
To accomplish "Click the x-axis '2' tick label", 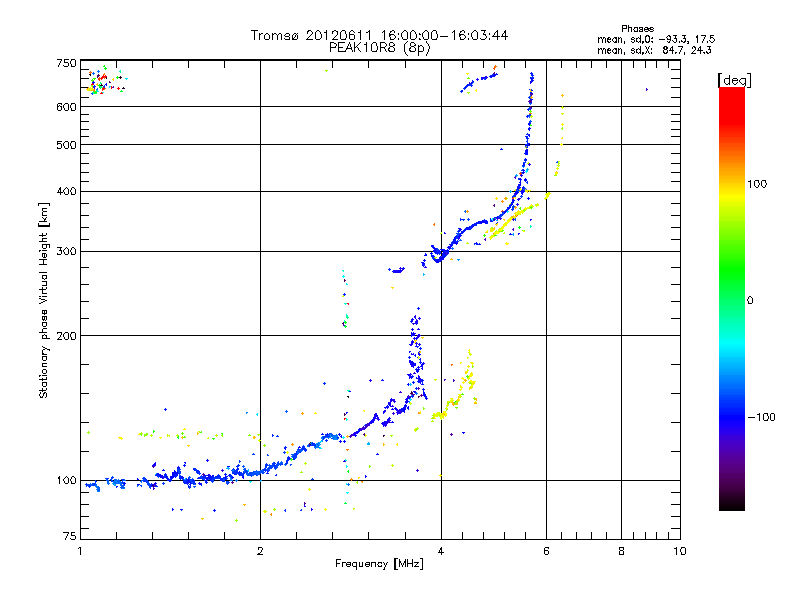I will [x=260, y=551].
